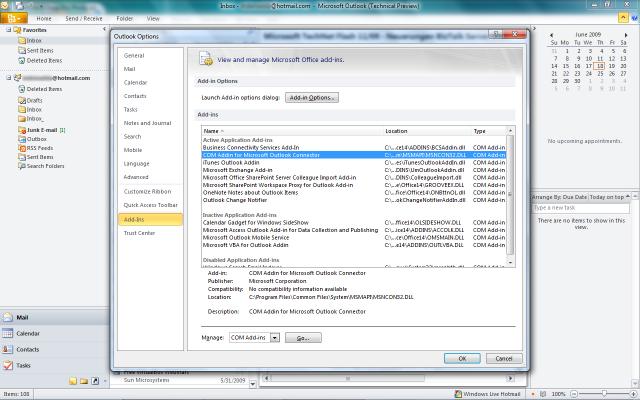Select the General options category

[150, 56]
